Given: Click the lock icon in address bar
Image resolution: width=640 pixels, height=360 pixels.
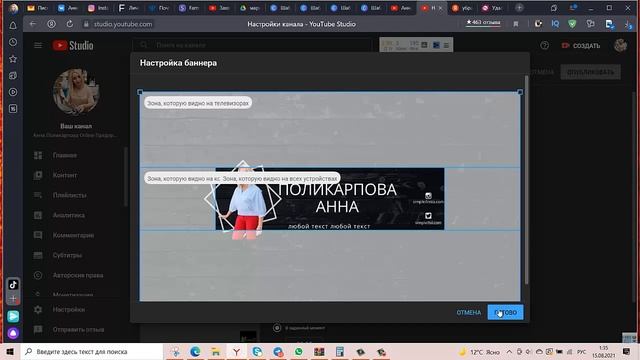Looking at the screenshot, I should [86, 24].
